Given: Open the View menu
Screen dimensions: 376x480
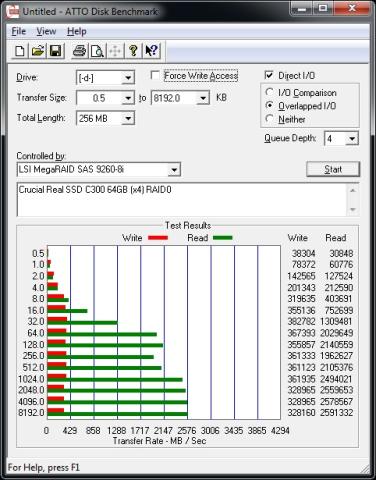Looking at the screenshot, I should click(x=46, y=31).
